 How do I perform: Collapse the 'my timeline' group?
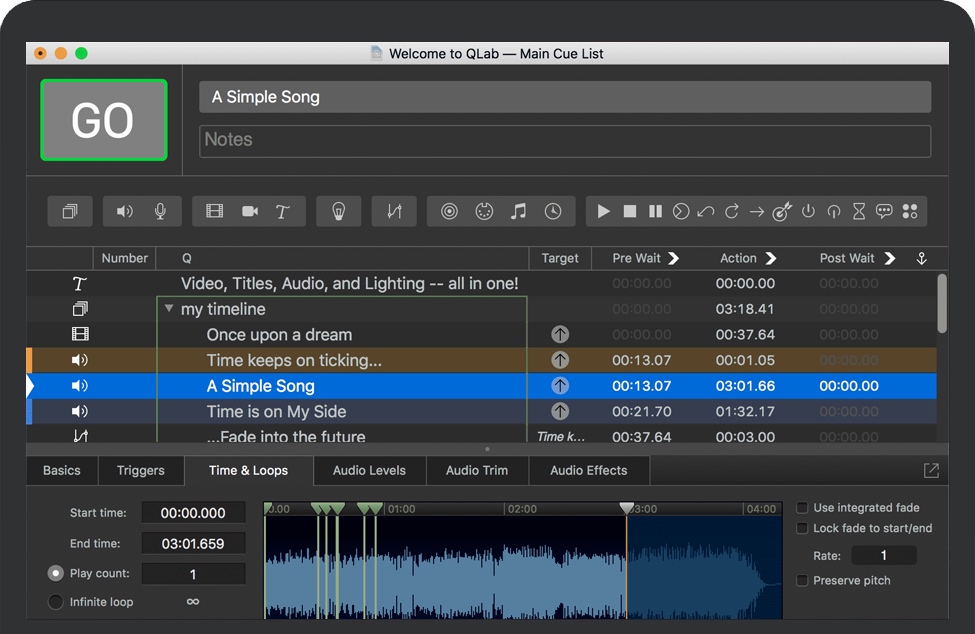click(x=169, y=309)
